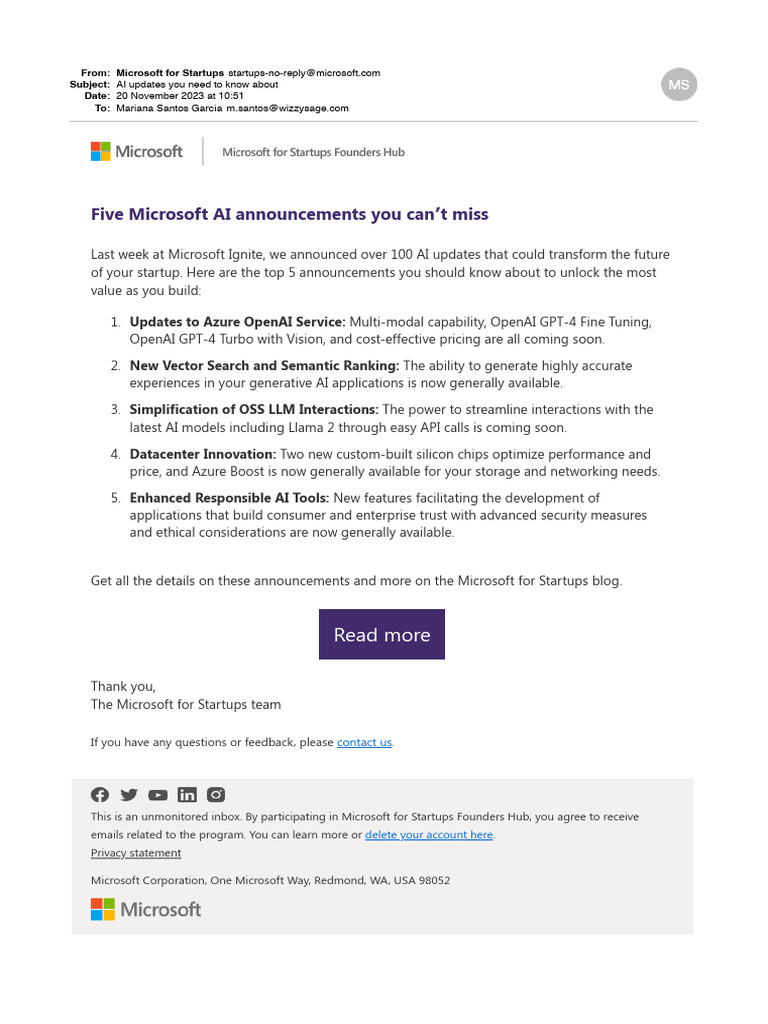The width and height of the screenshot is (768, 1024).
Task: Click the MS sender avatar circle
Action: tap(679, 85)
